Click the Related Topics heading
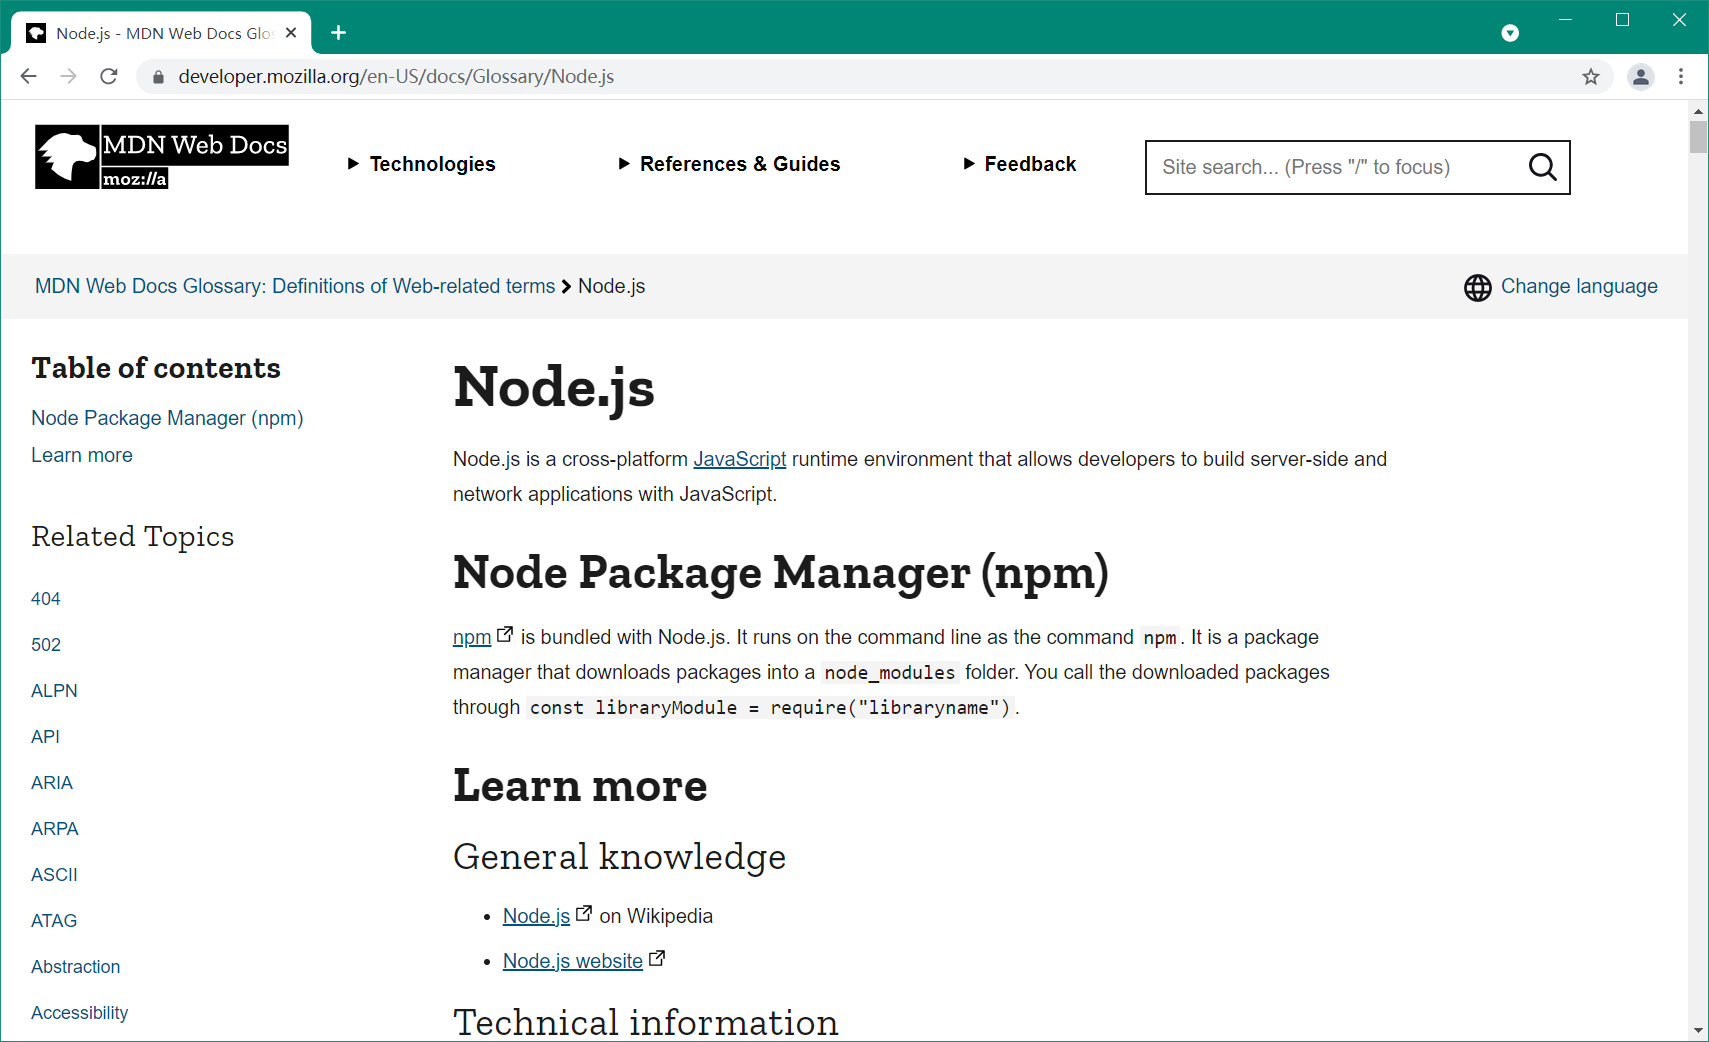Viewport: 1709px width, 1042px height. [x=133, y=537]
